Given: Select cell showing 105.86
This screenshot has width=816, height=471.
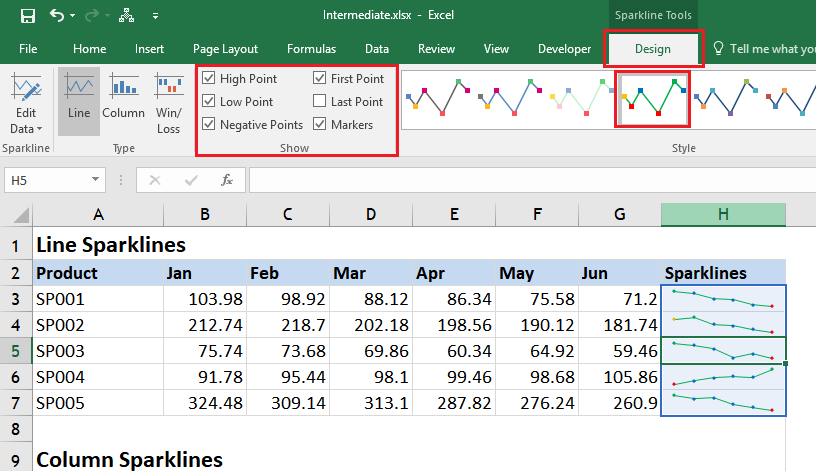Looking at the screenshot, I should pos(619,377).
